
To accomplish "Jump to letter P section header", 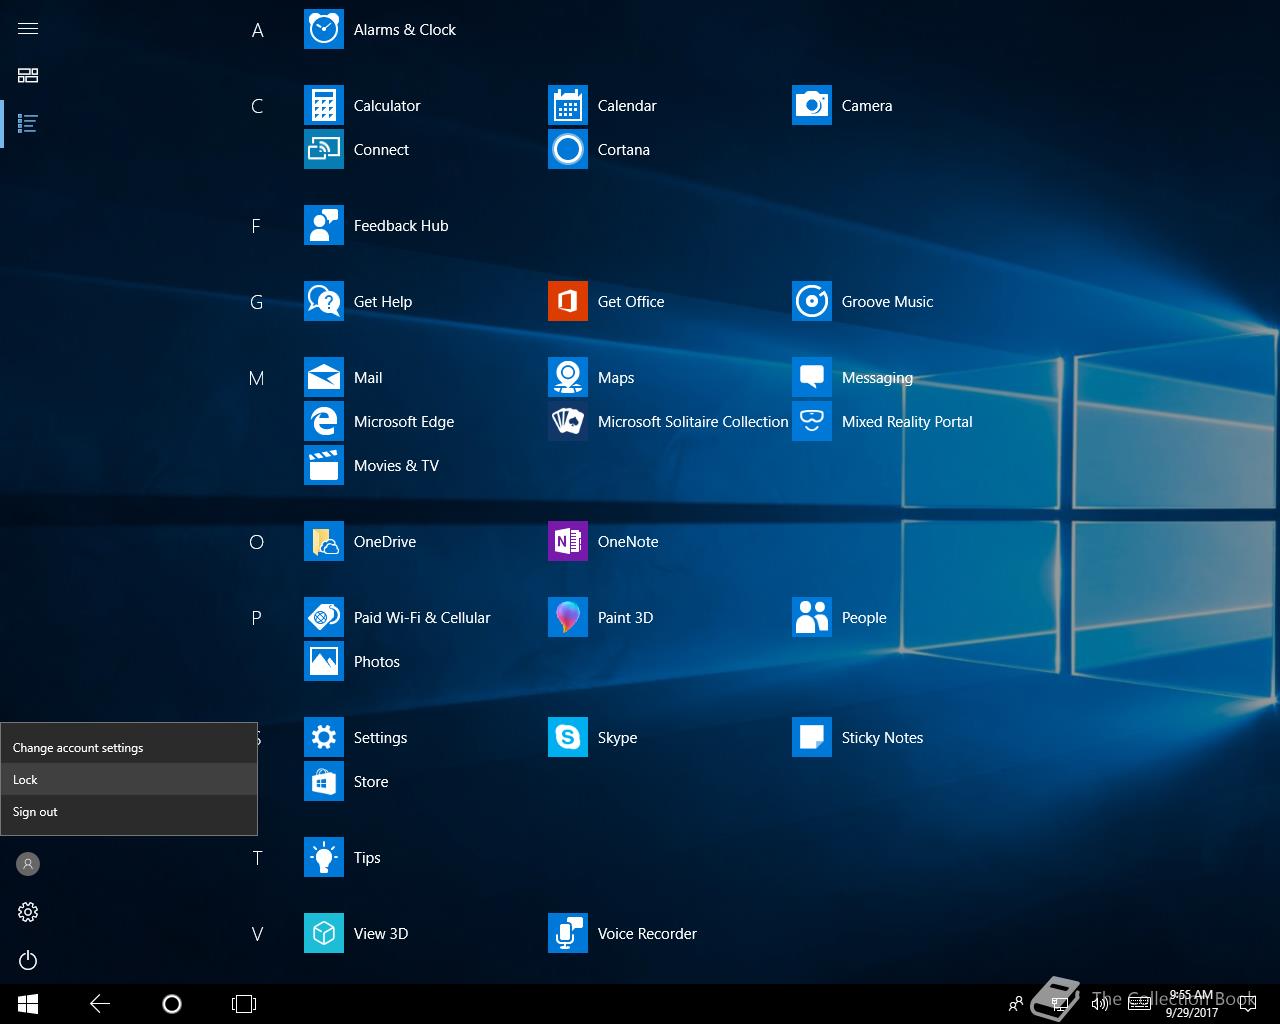I will pyautogui.click(x=256, y=618).
